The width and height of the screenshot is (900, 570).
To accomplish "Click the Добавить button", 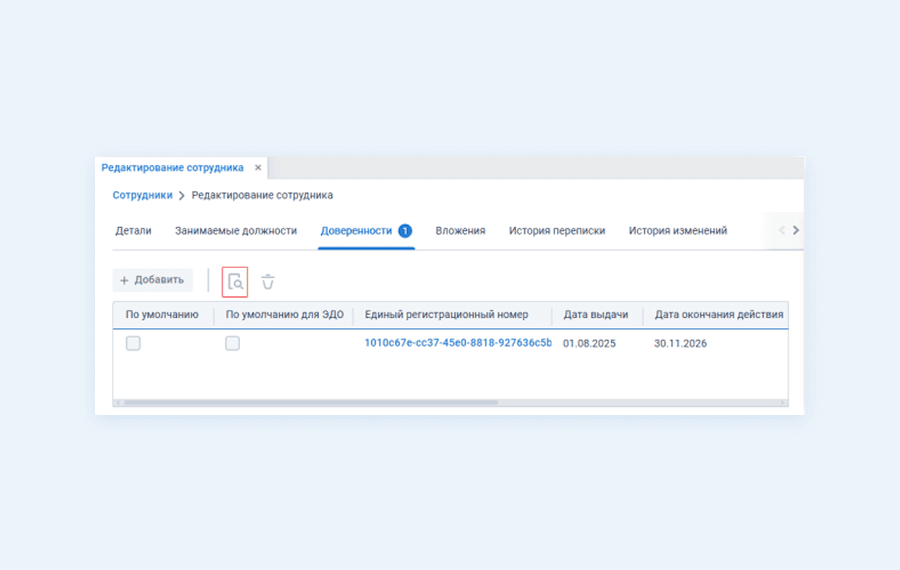I will click(x=152, y=280).
